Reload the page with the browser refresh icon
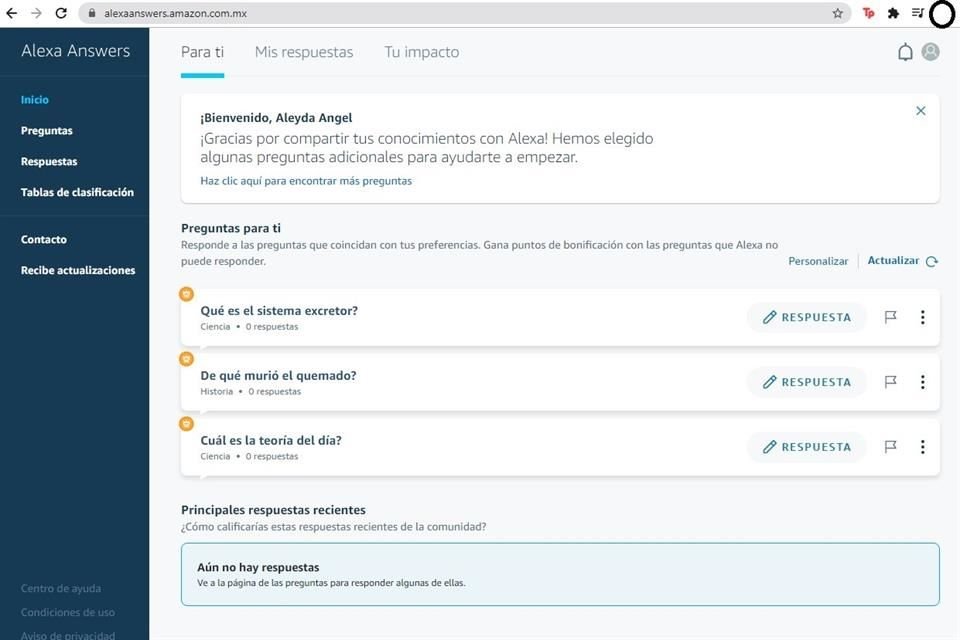960x640 pixels. (62, 15)
